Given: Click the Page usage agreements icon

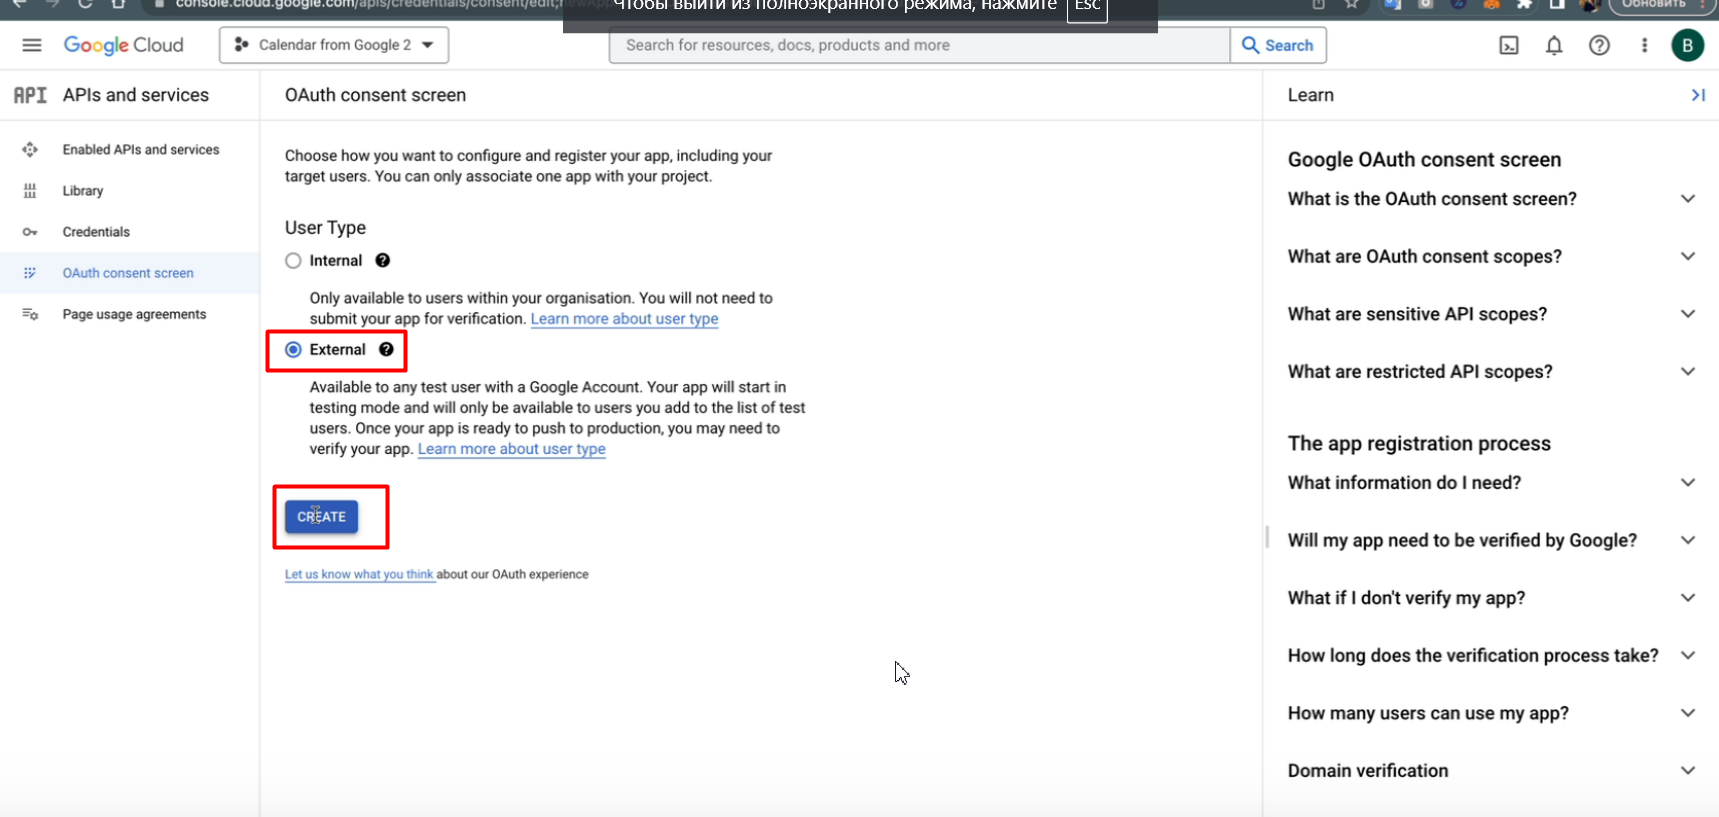Looking at the screenshot, I should (x=30, y=314).
